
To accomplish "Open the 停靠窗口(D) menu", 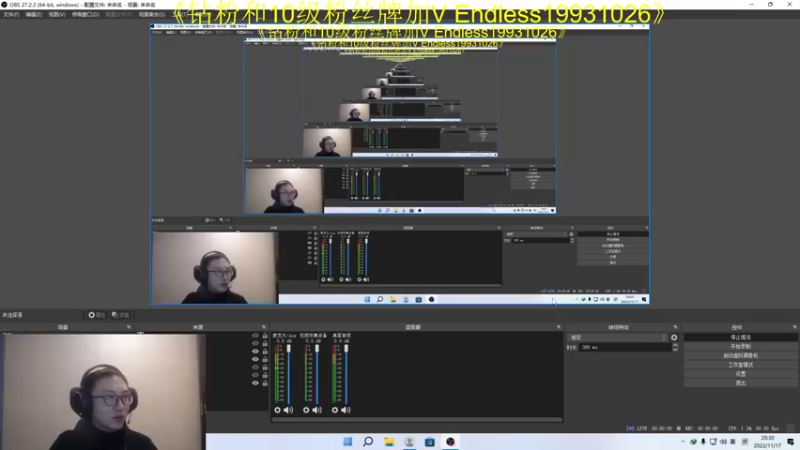I will pyautogui.click(x=85, y=14).
